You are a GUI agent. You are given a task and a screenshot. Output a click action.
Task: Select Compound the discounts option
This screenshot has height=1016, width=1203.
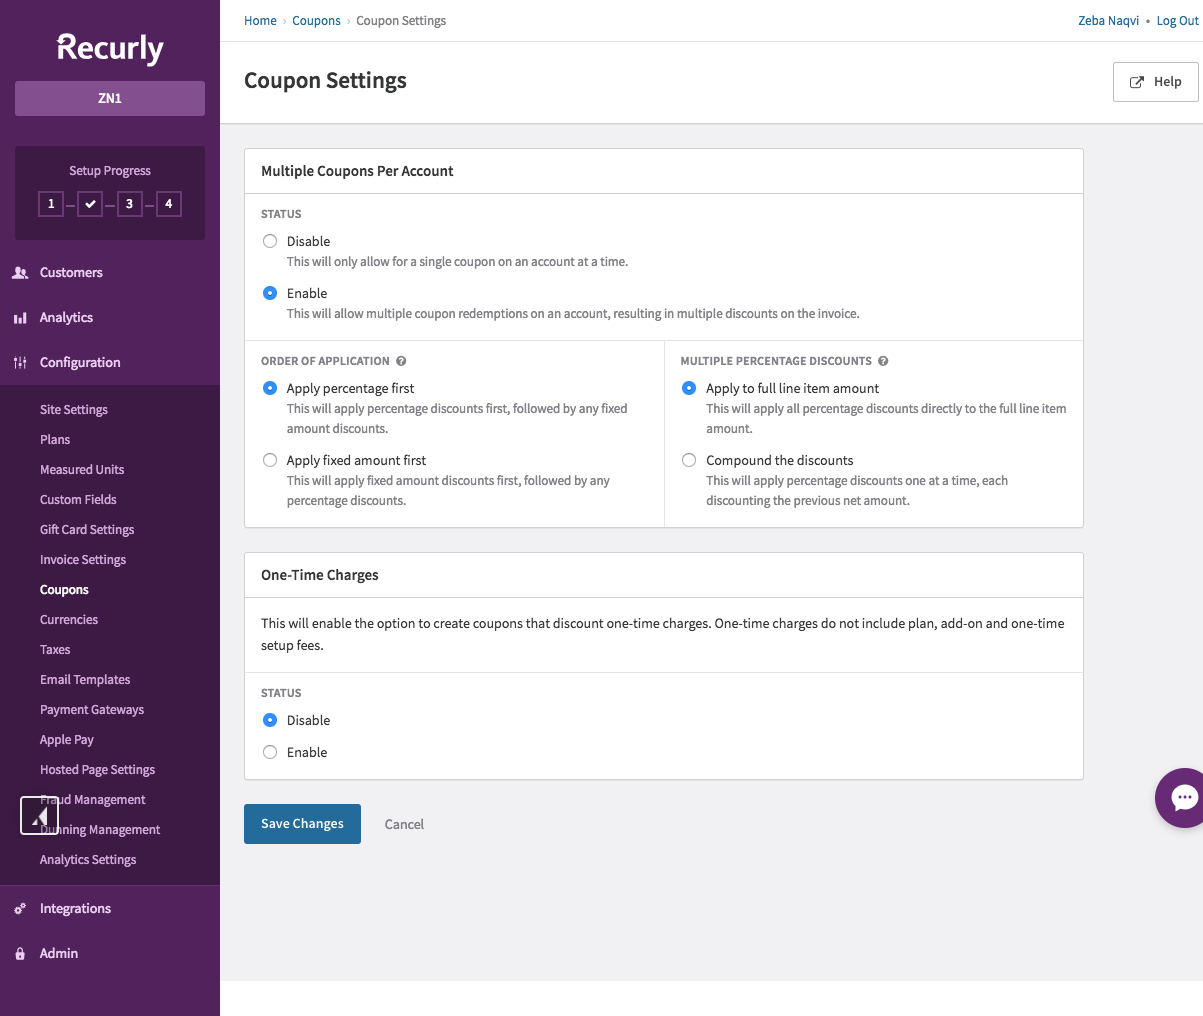click(x=689, y=460)
